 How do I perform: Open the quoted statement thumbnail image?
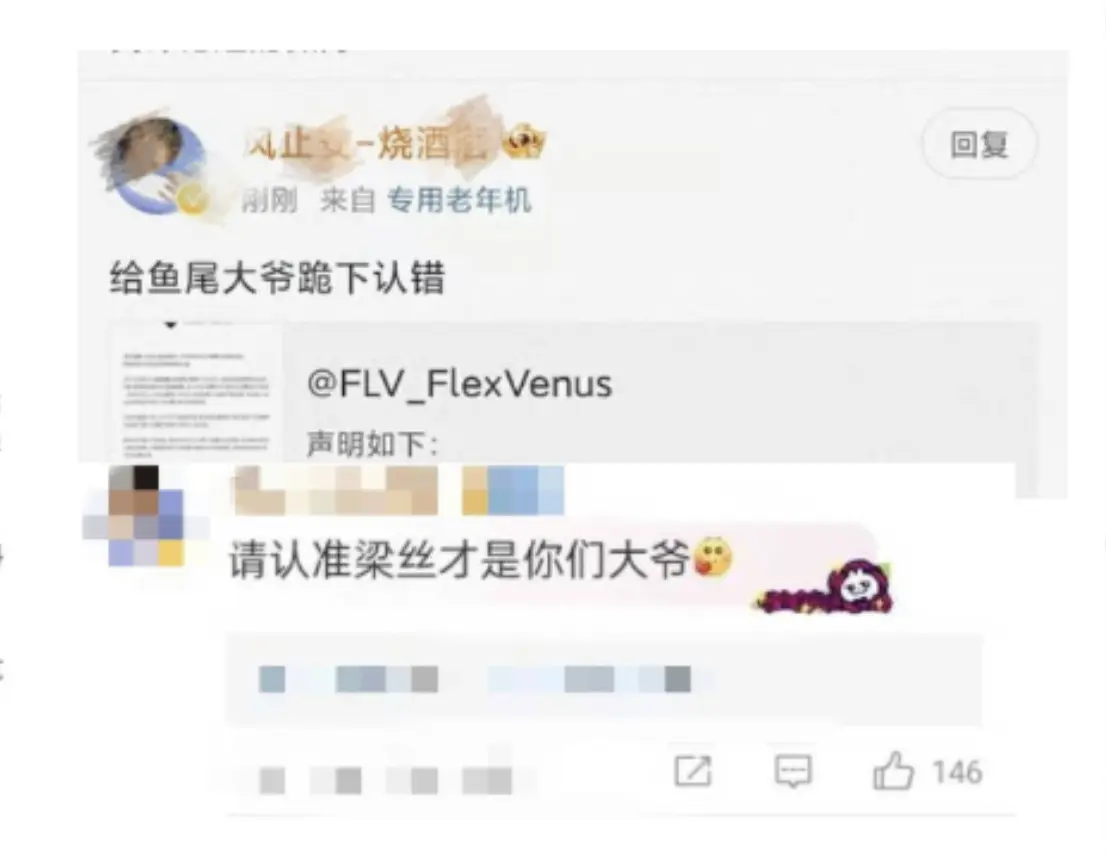195,395
